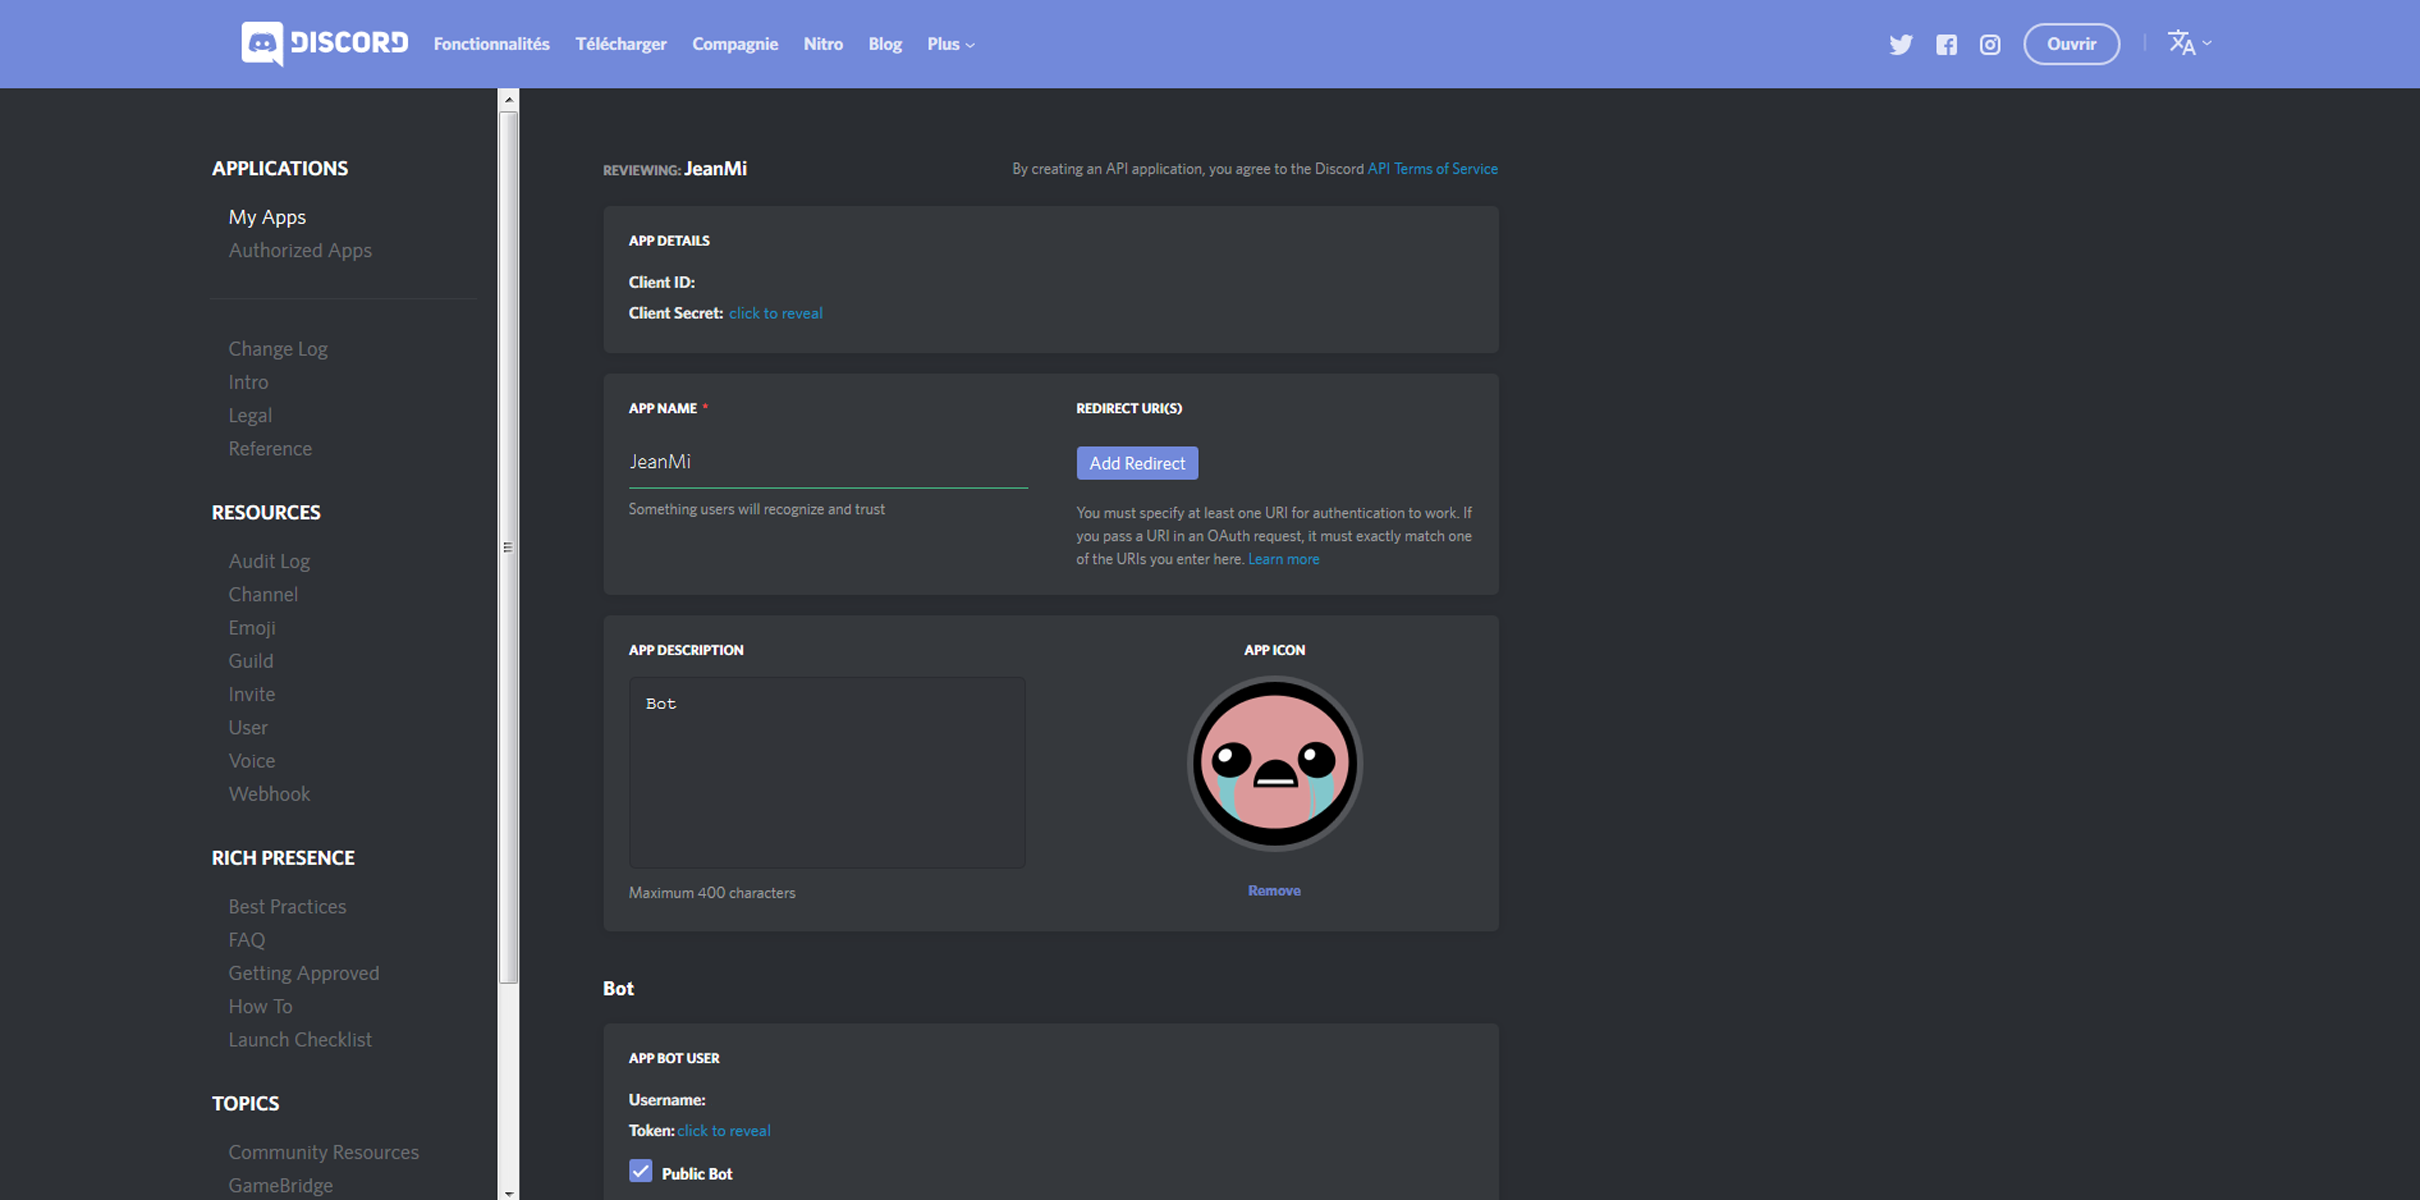Open User resource docs
2420x1200 pixels.
pyautogui.click(x=248, y=727)
